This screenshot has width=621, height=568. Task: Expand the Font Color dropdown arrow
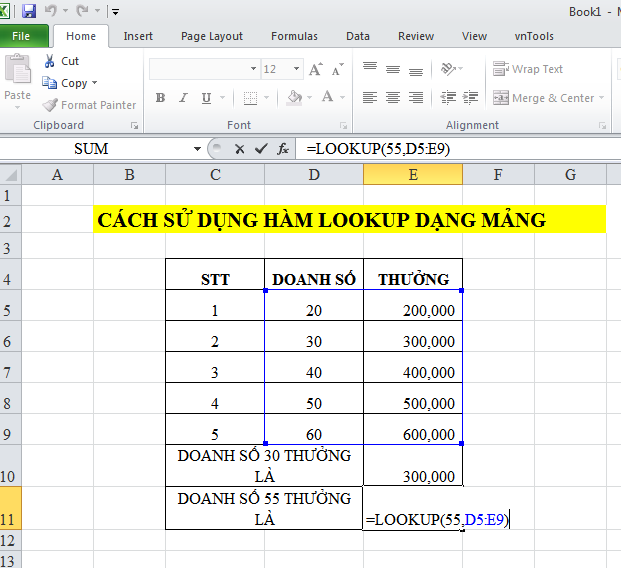click(343, 98)
